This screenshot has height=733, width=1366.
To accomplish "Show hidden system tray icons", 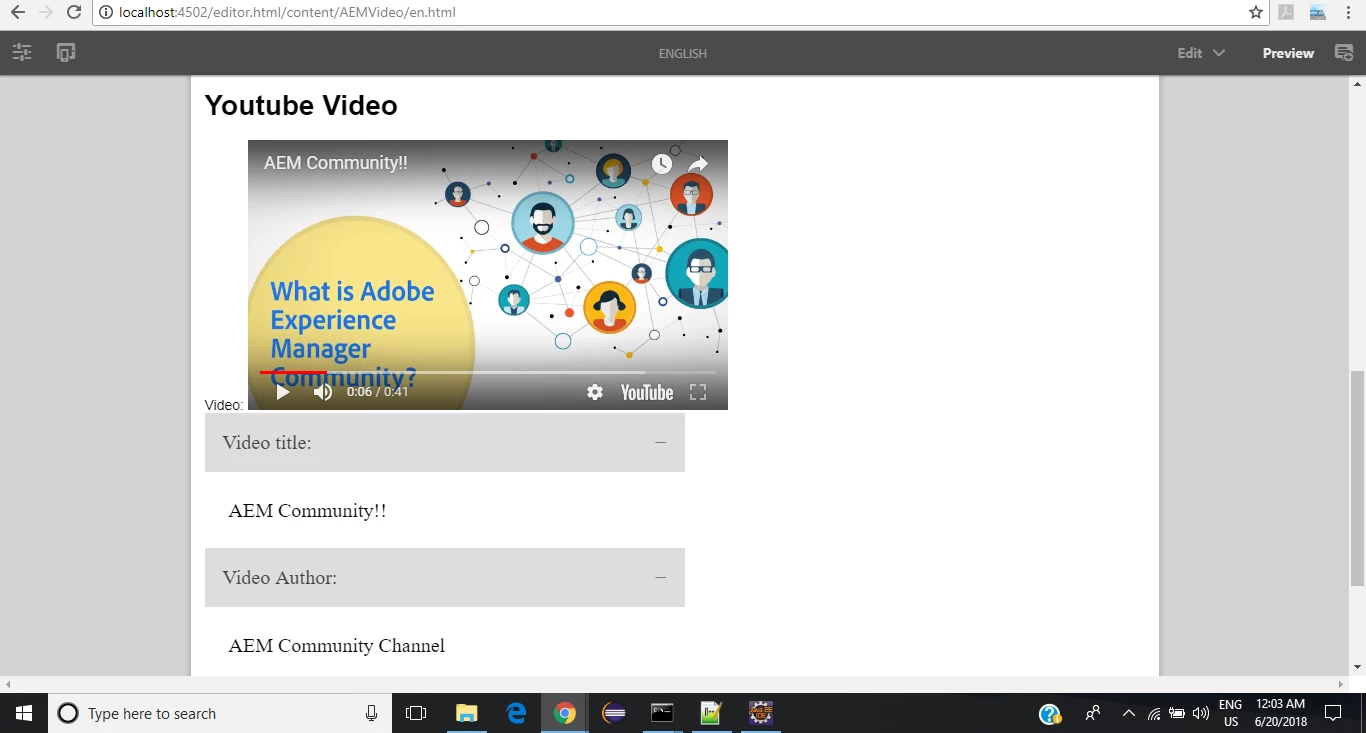I will point(1129,713).
